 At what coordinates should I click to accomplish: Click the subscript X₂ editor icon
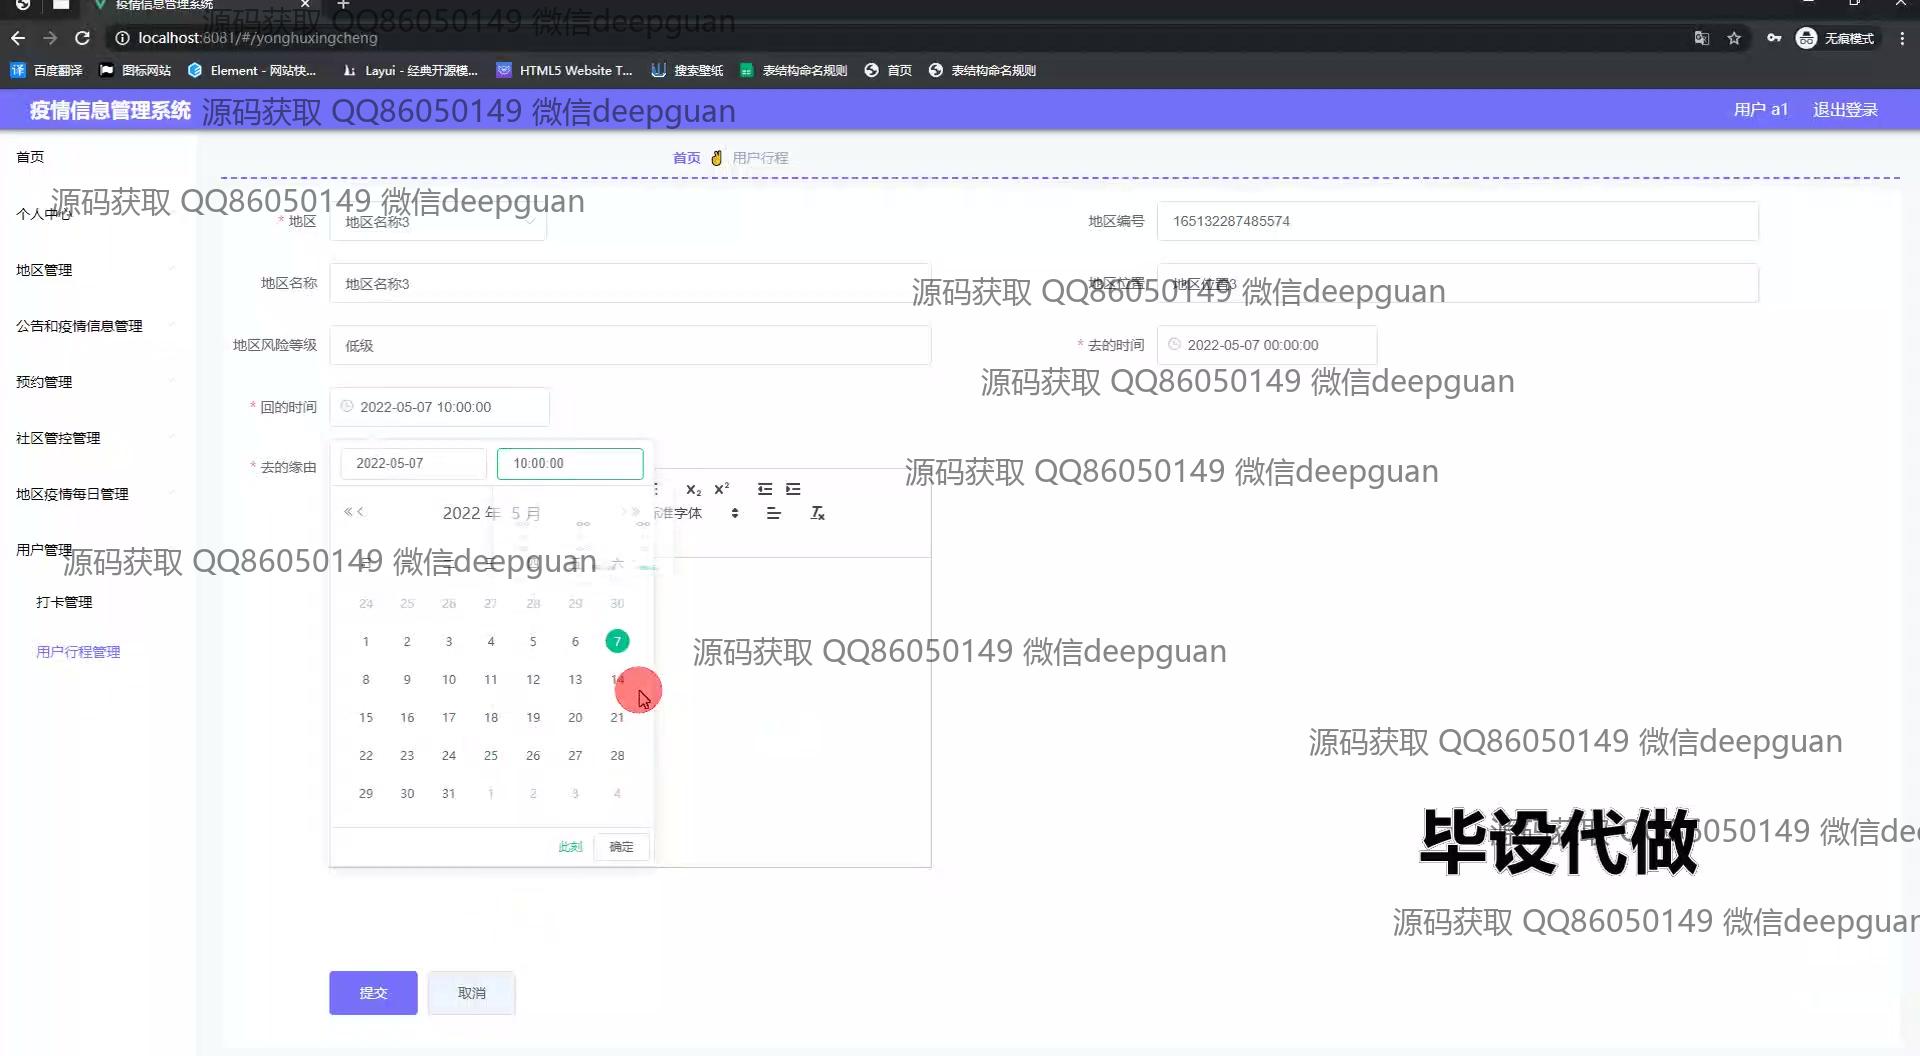(x=694, y=489)
